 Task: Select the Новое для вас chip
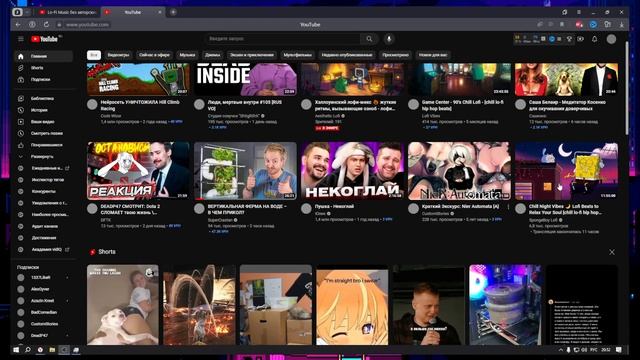point(433,55)
